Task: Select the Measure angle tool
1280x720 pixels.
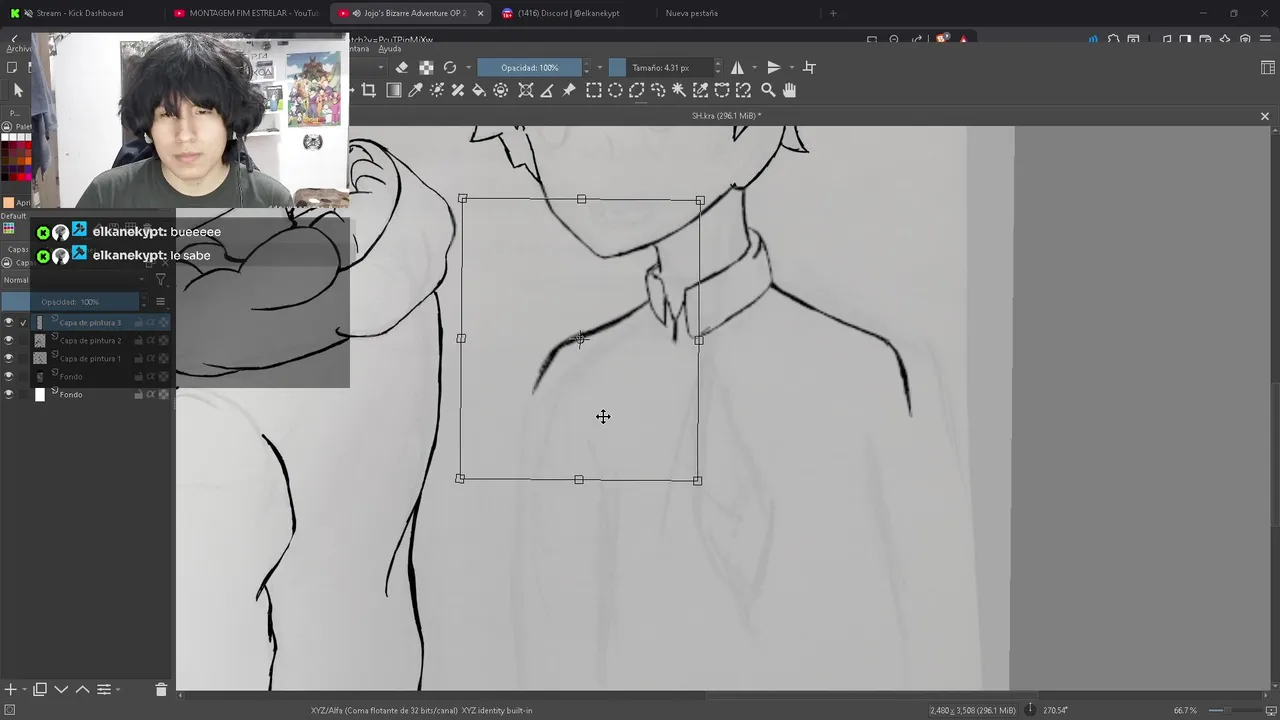Action: coord(547,90)
